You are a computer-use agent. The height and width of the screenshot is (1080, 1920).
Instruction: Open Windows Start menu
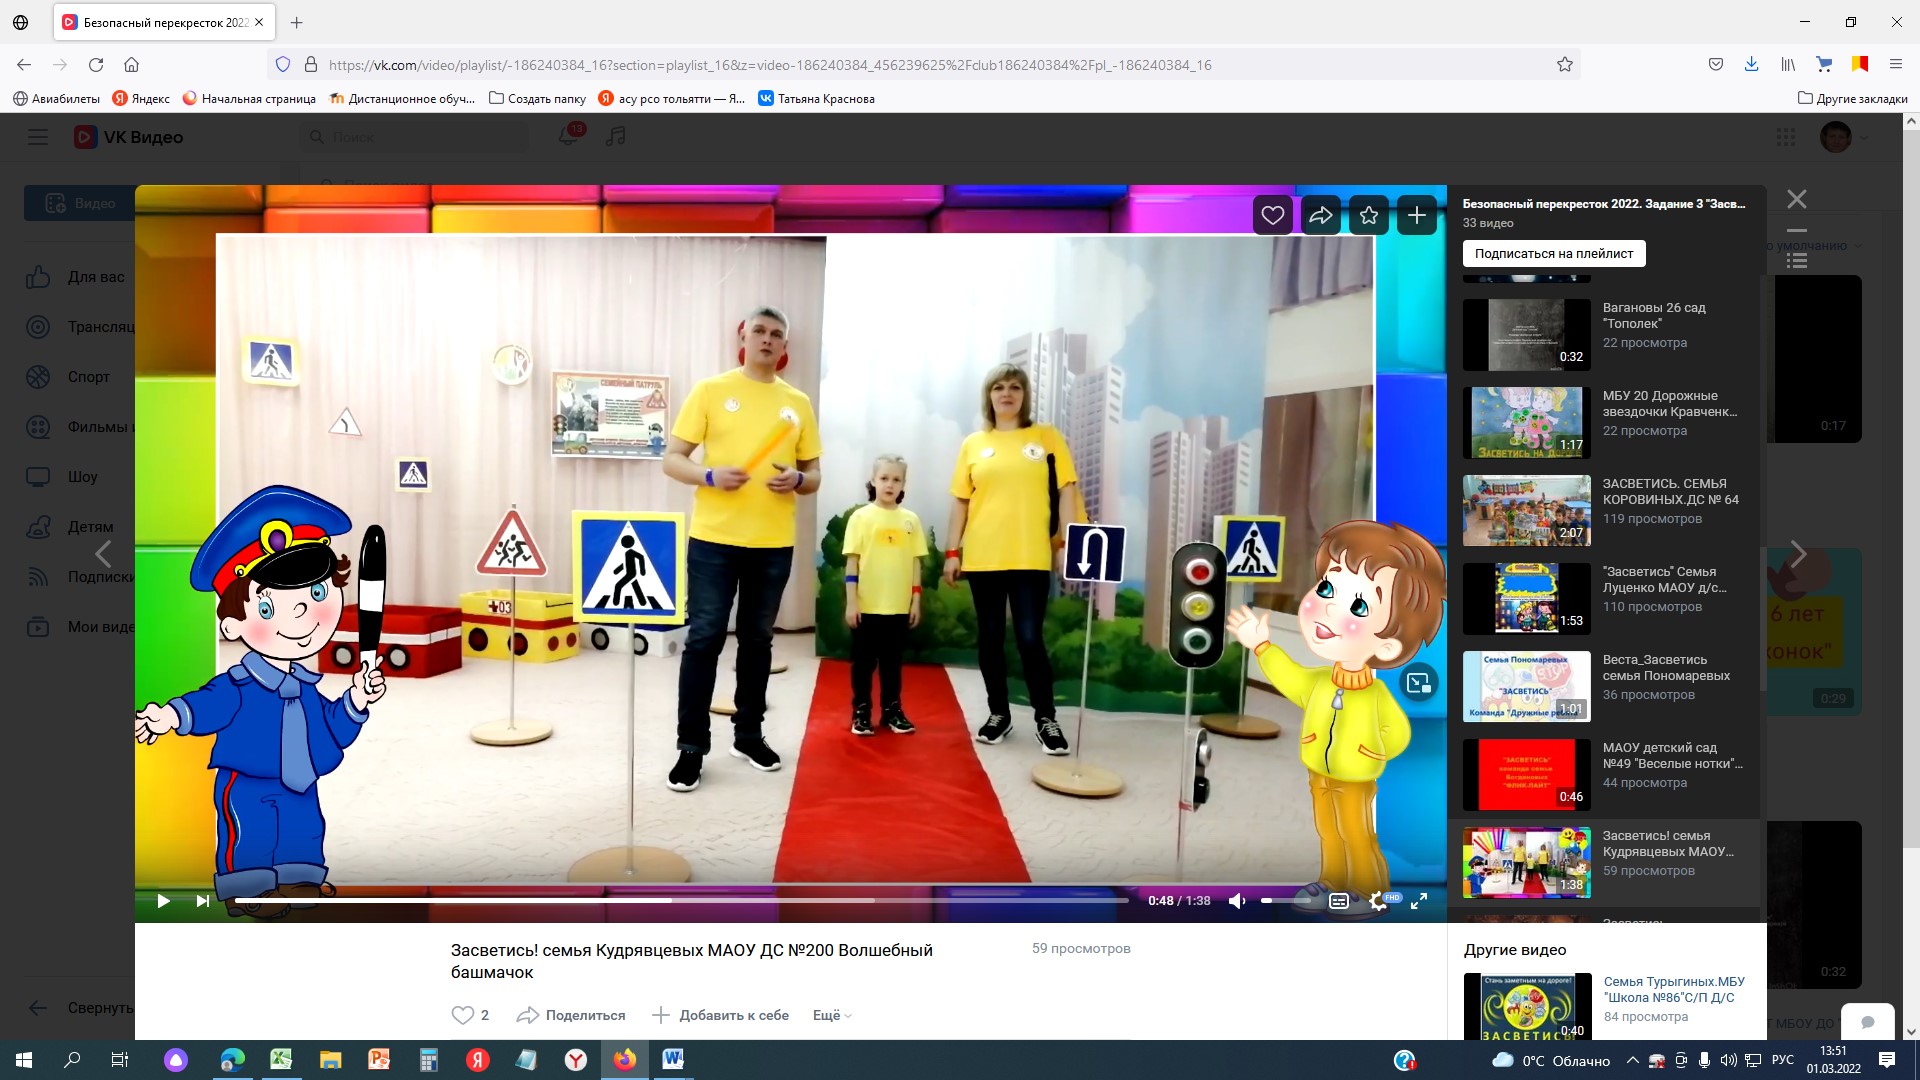[x=24, y=1060]
